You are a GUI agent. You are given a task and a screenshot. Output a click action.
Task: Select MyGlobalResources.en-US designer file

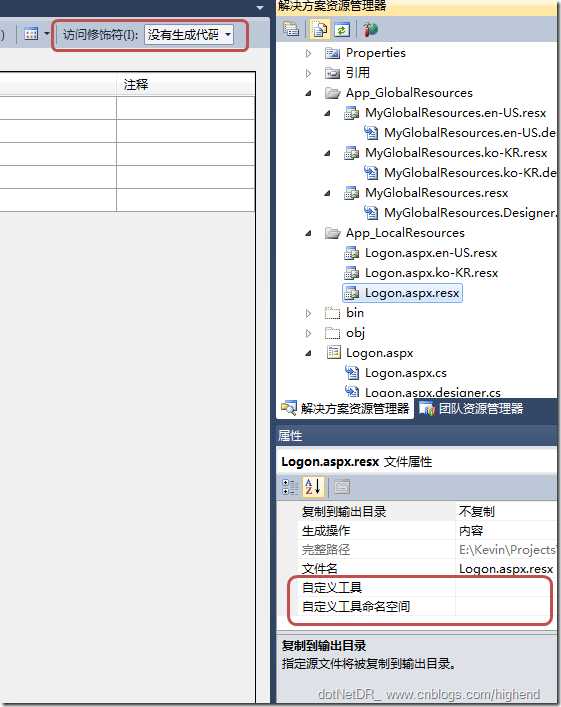point(470,133)
